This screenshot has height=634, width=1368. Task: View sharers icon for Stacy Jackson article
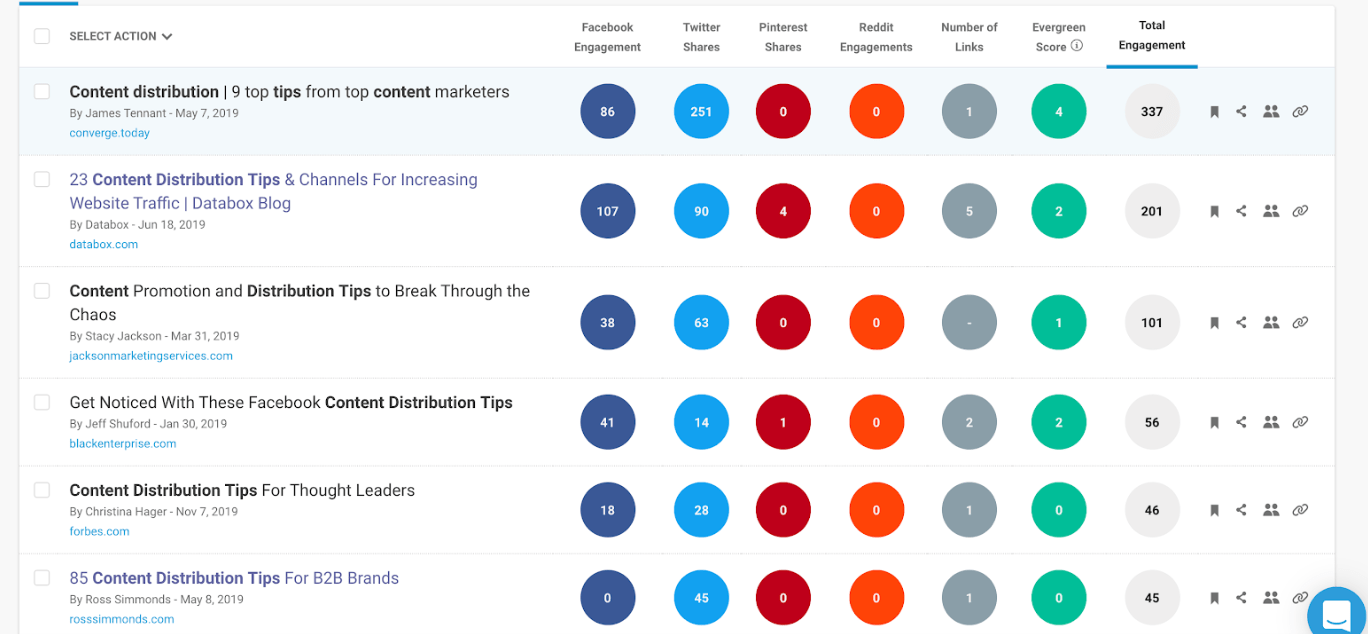click(1271, 322)
